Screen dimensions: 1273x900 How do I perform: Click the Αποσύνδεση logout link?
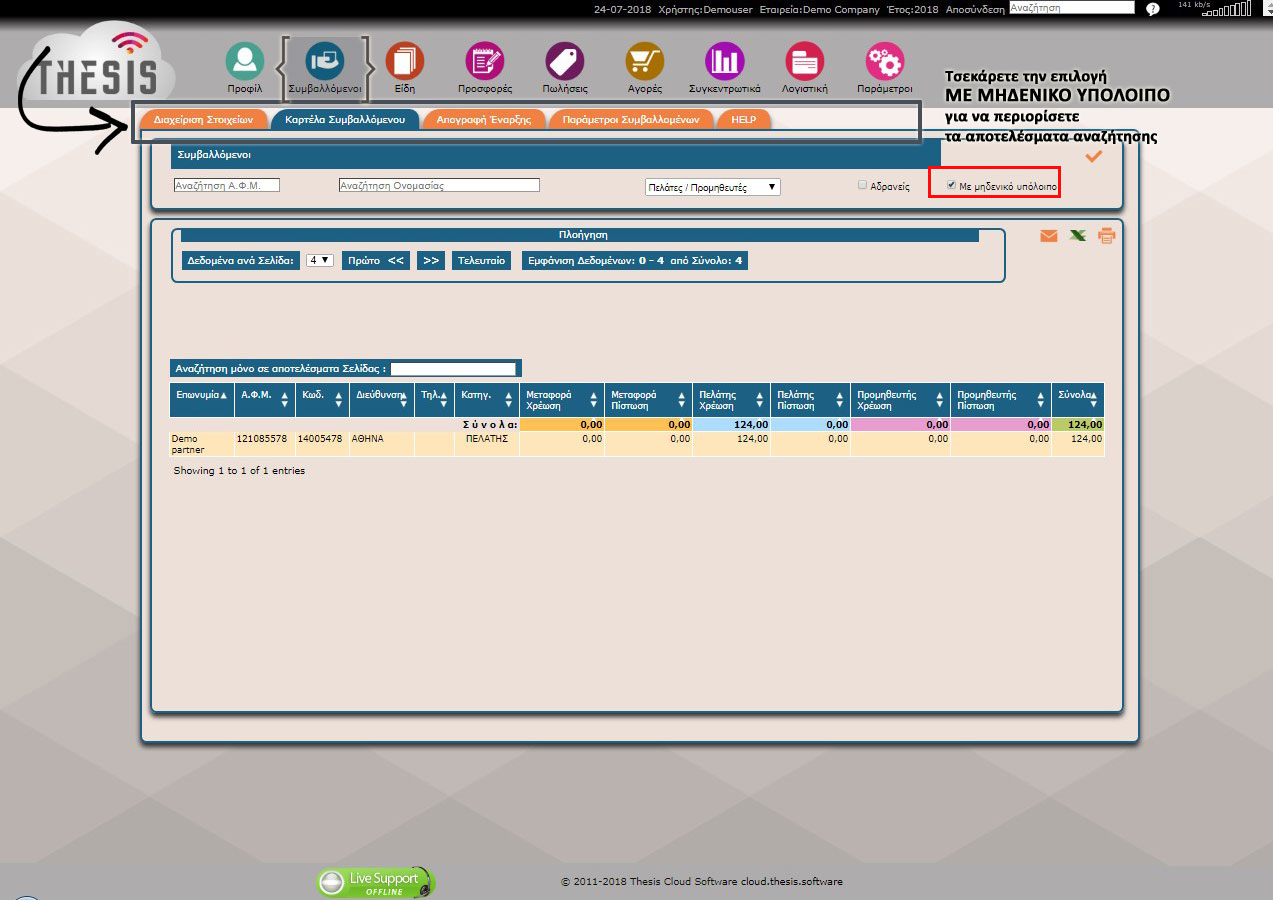tap(974, 8)
